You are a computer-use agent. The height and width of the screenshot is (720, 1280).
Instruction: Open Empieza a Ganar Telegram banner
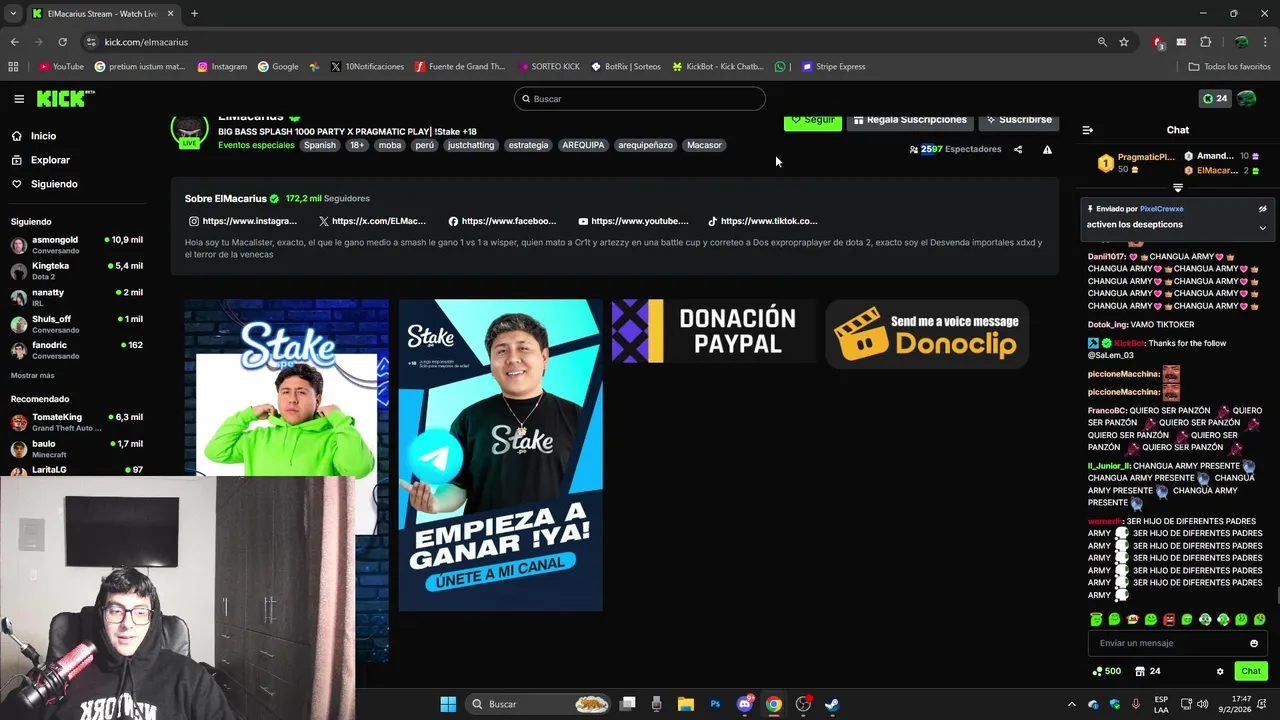click(500, 455)
